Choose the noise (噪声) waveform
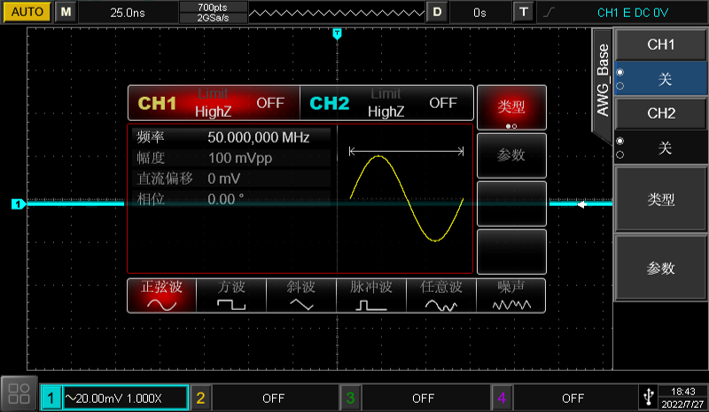The width and height of the screenshot is (709, 412). 511,295
